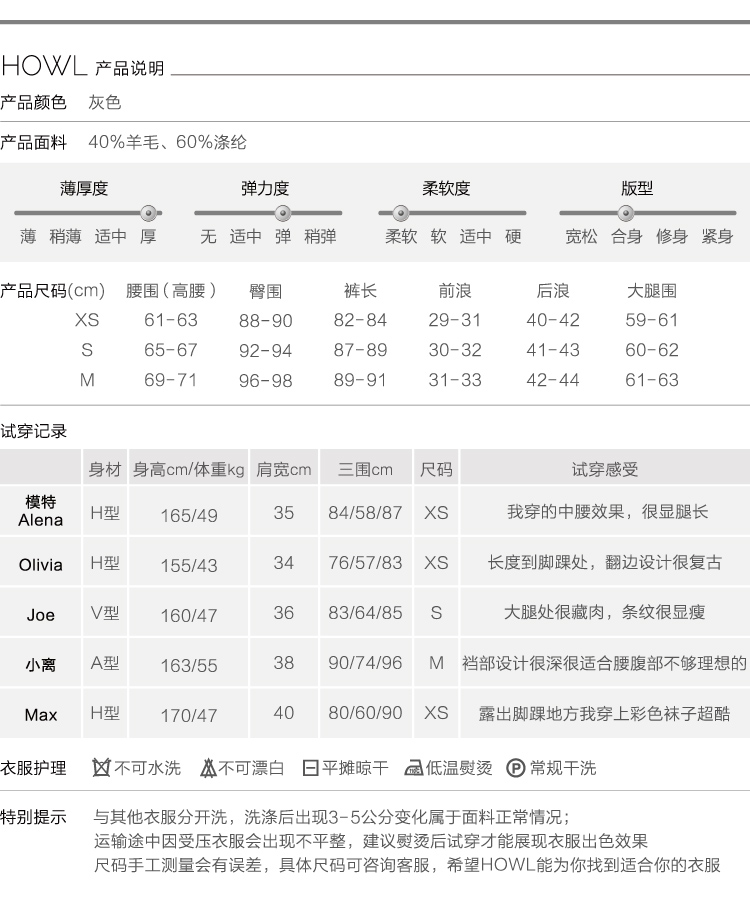Click the no-water-wash icon beside 不可水洗
750x897 pixels.
(x=101, y=768)
